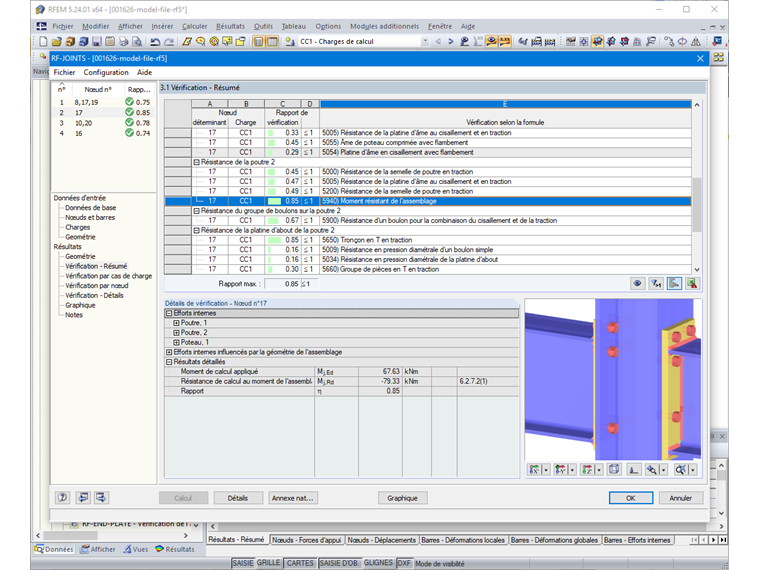
Task: Go to next load case arrow
Action: click(x=451, y=42)
